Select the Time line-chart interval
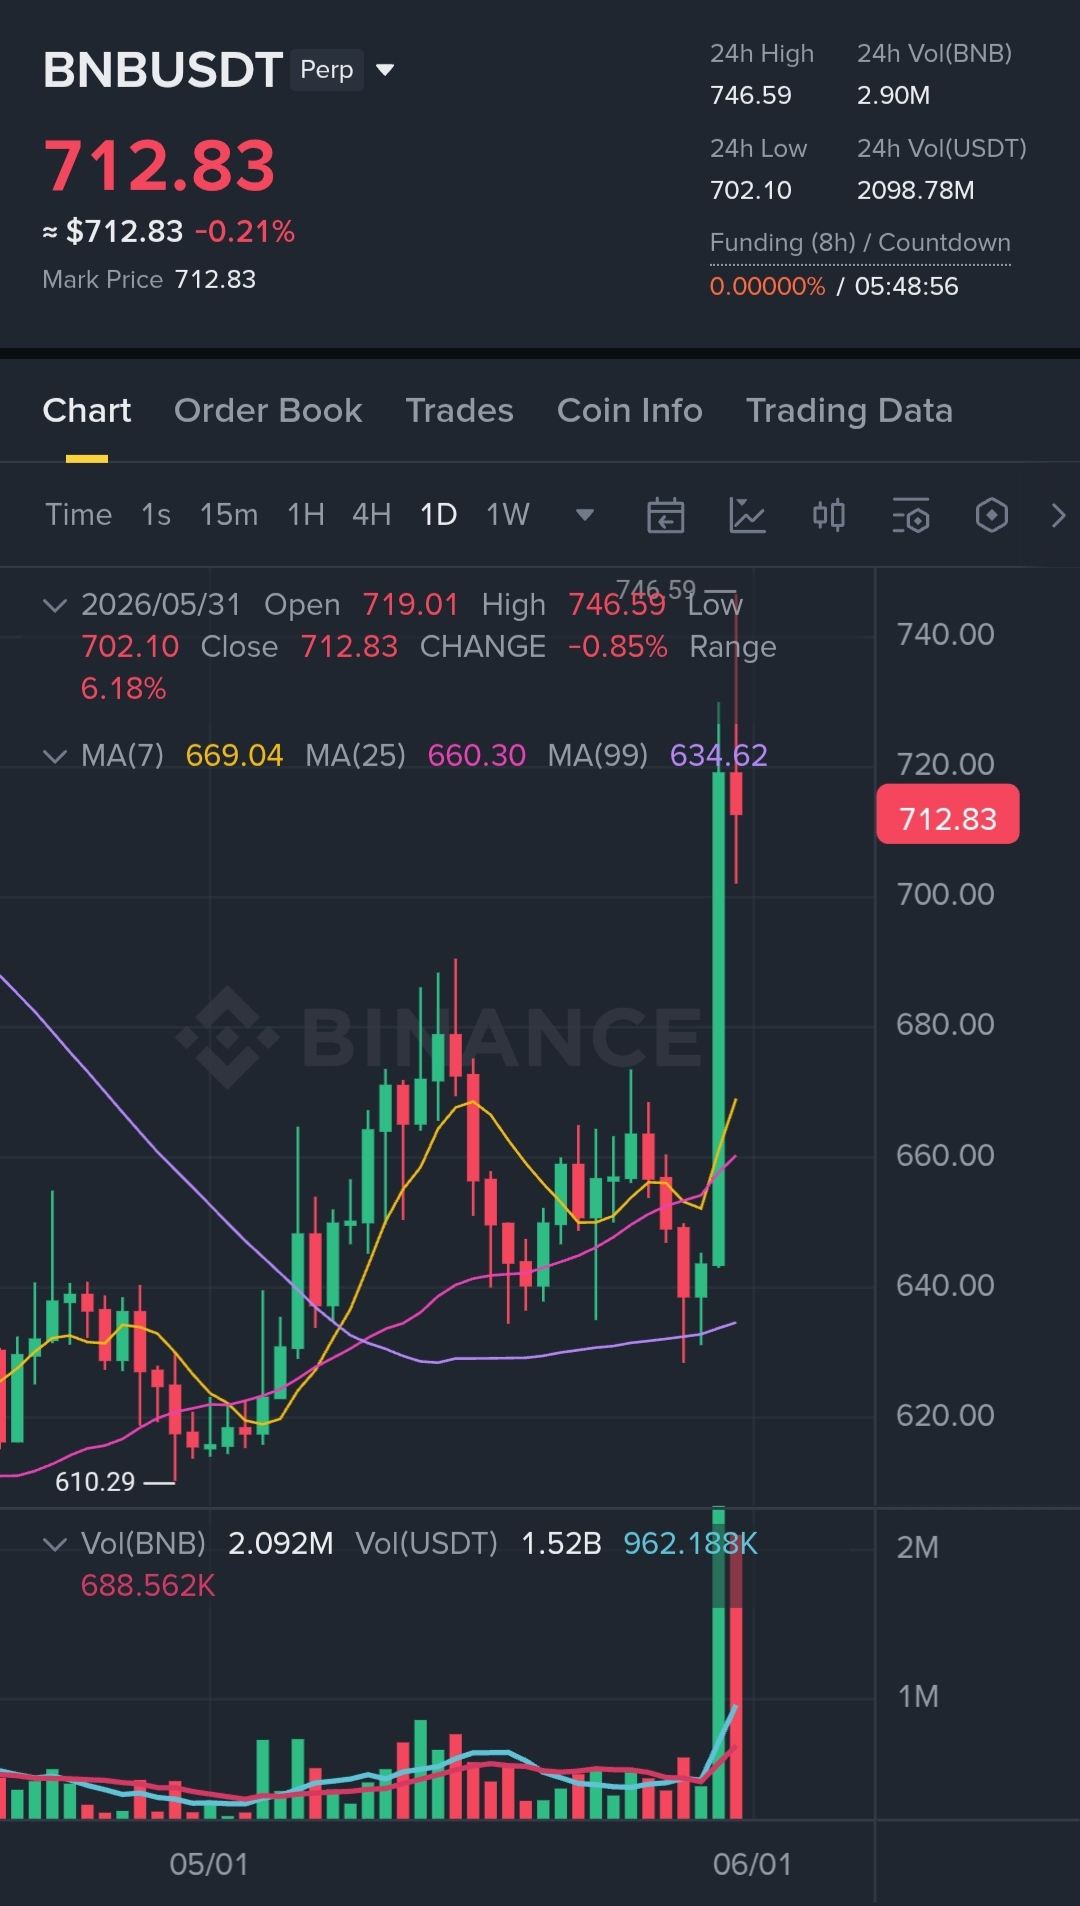Viewport: 1080px width, 1906px height. 78,515
